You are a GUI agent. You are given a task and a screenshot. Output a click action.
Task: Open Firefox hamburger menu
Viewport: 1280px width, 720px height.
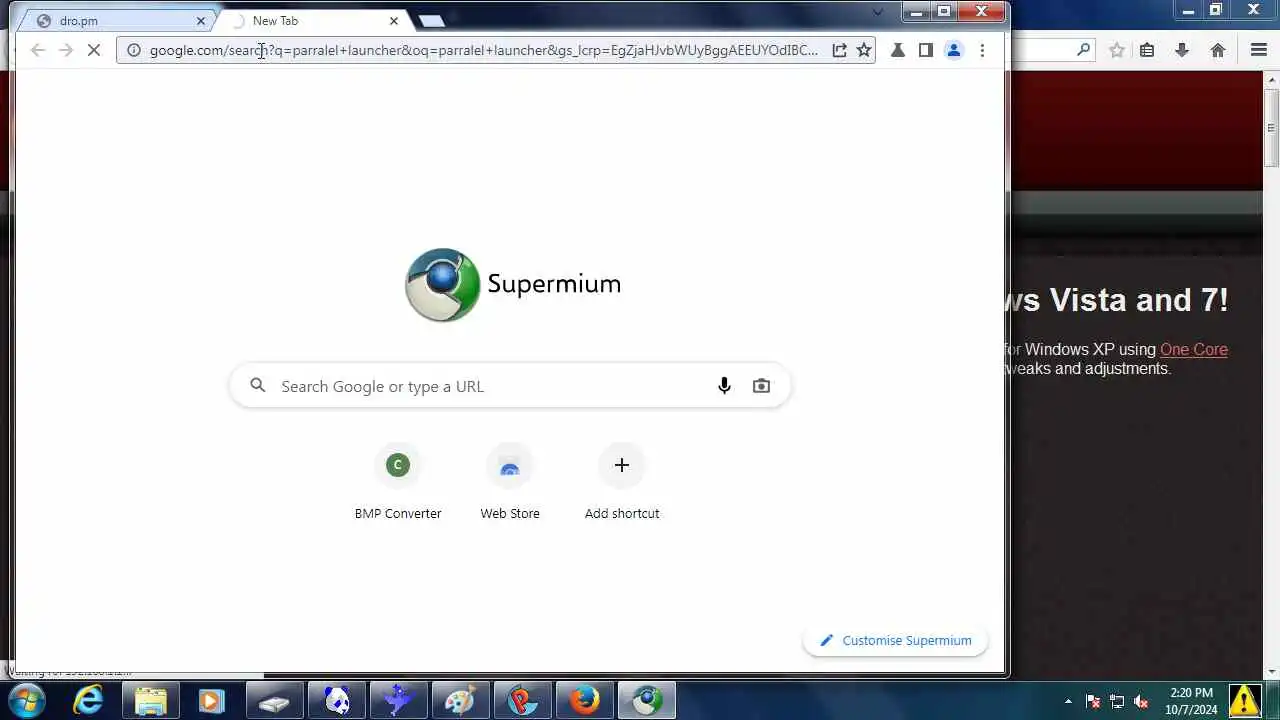tap(1259, 50)
